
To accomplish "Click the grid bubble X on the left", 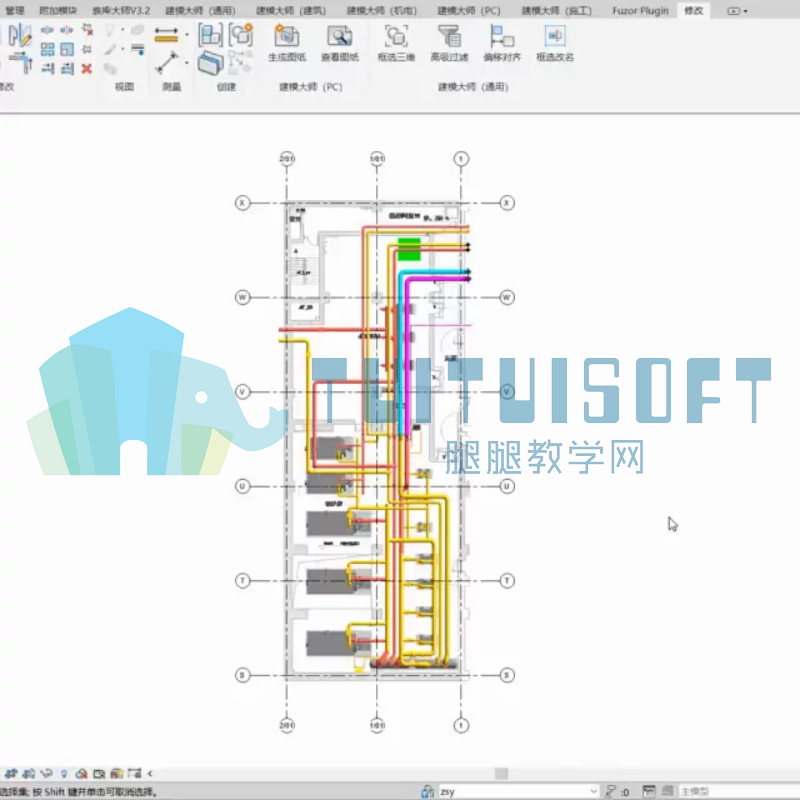I will pos(242,203).
